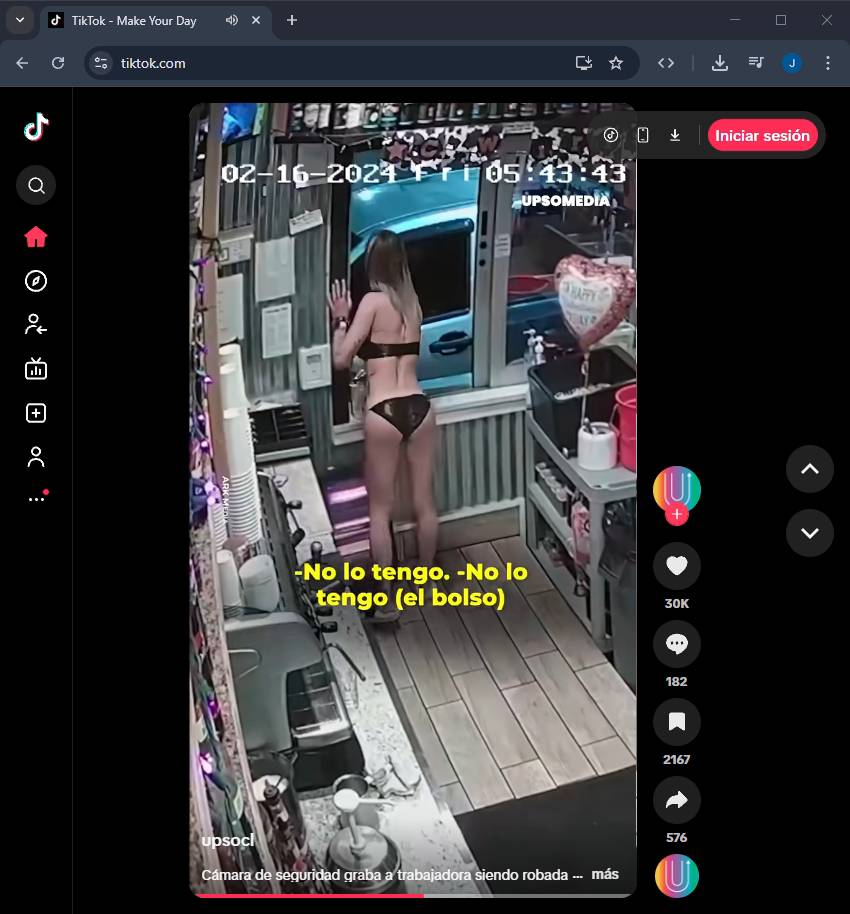Open the Following icon in sidebar
Screen dimensions: 850x914
(x=36, y=324)
